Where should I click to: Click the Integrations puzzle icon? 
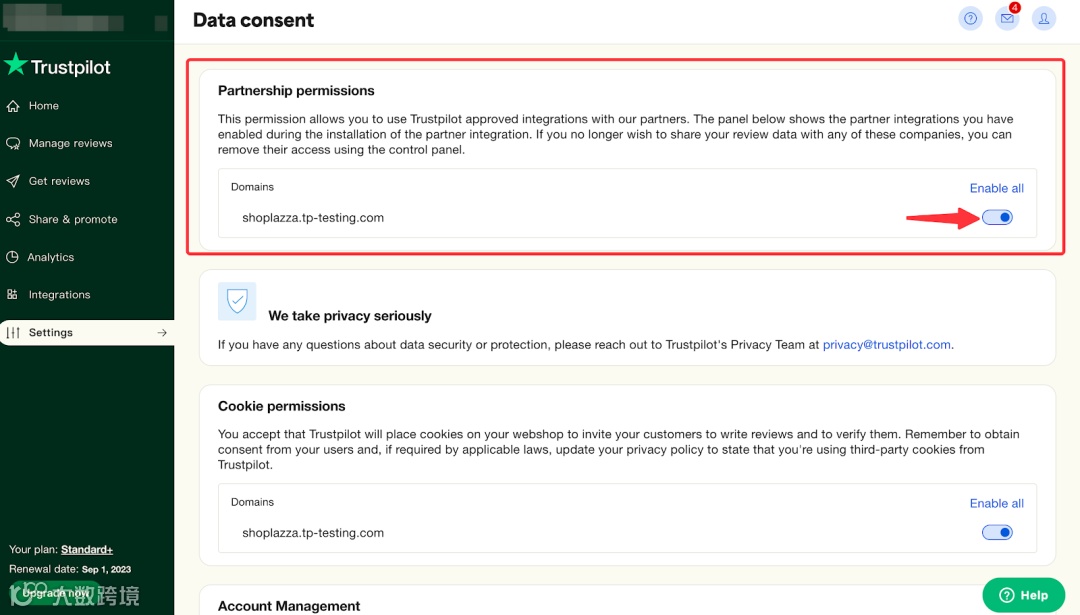[13, 295]
